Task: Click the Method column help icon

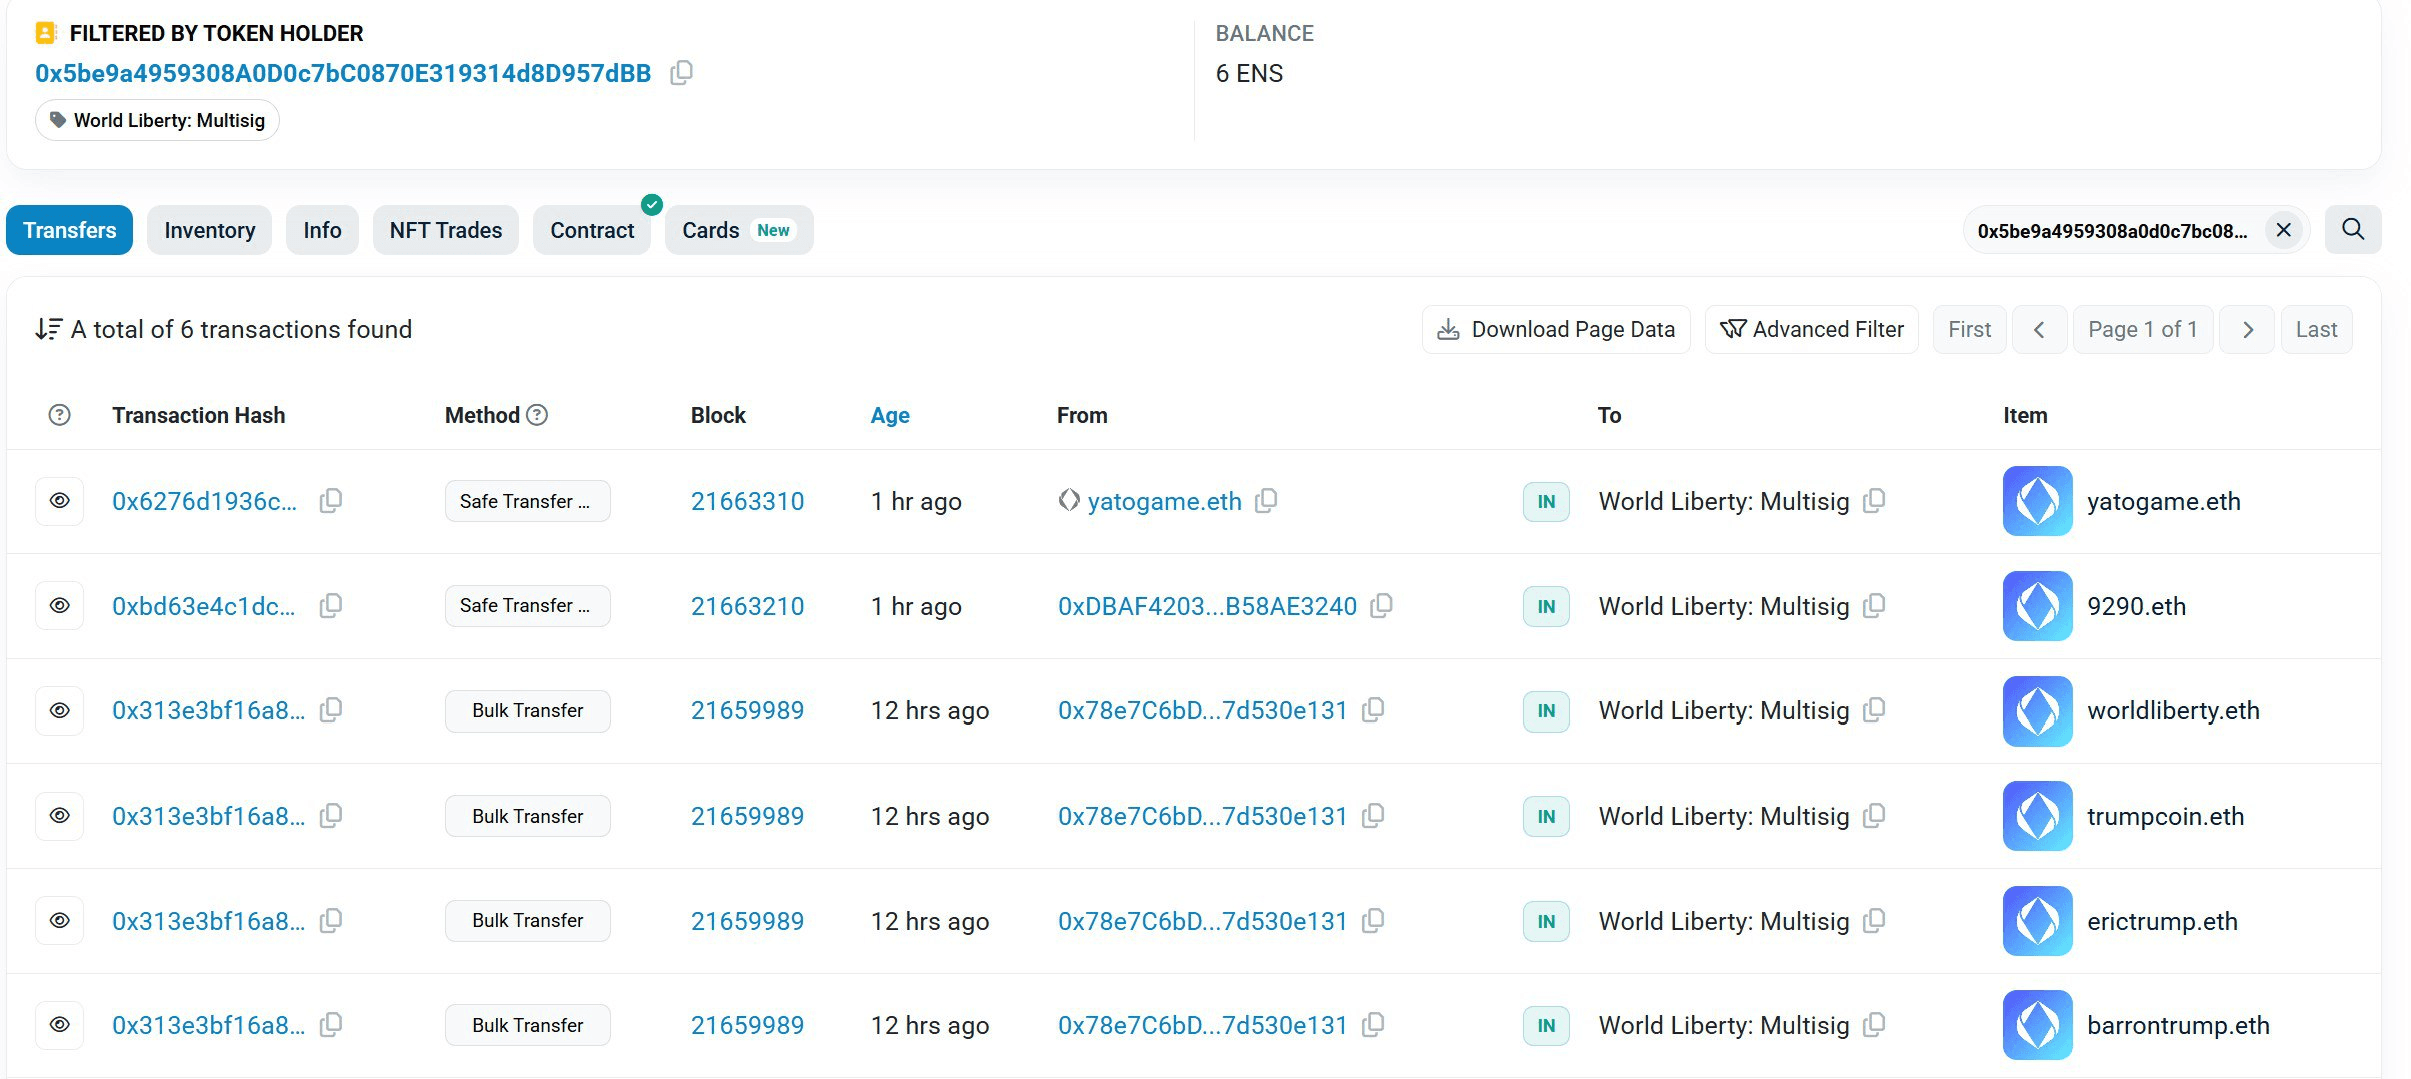Action: [537, 415]
